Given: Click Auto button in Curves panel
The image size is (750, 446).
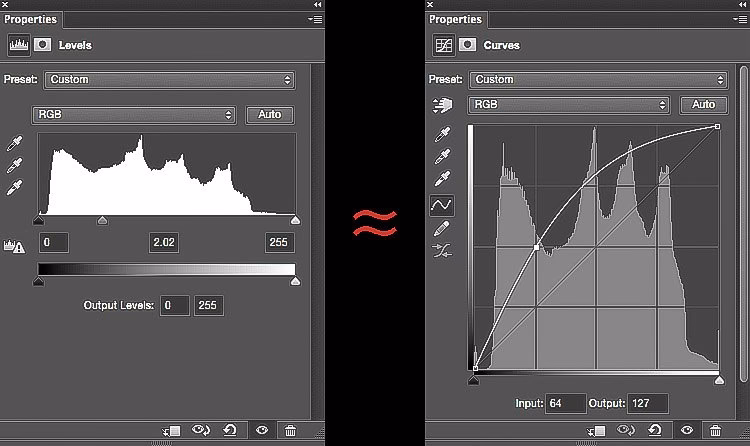Looking at the screenshot, I should [x=704, y=105].
